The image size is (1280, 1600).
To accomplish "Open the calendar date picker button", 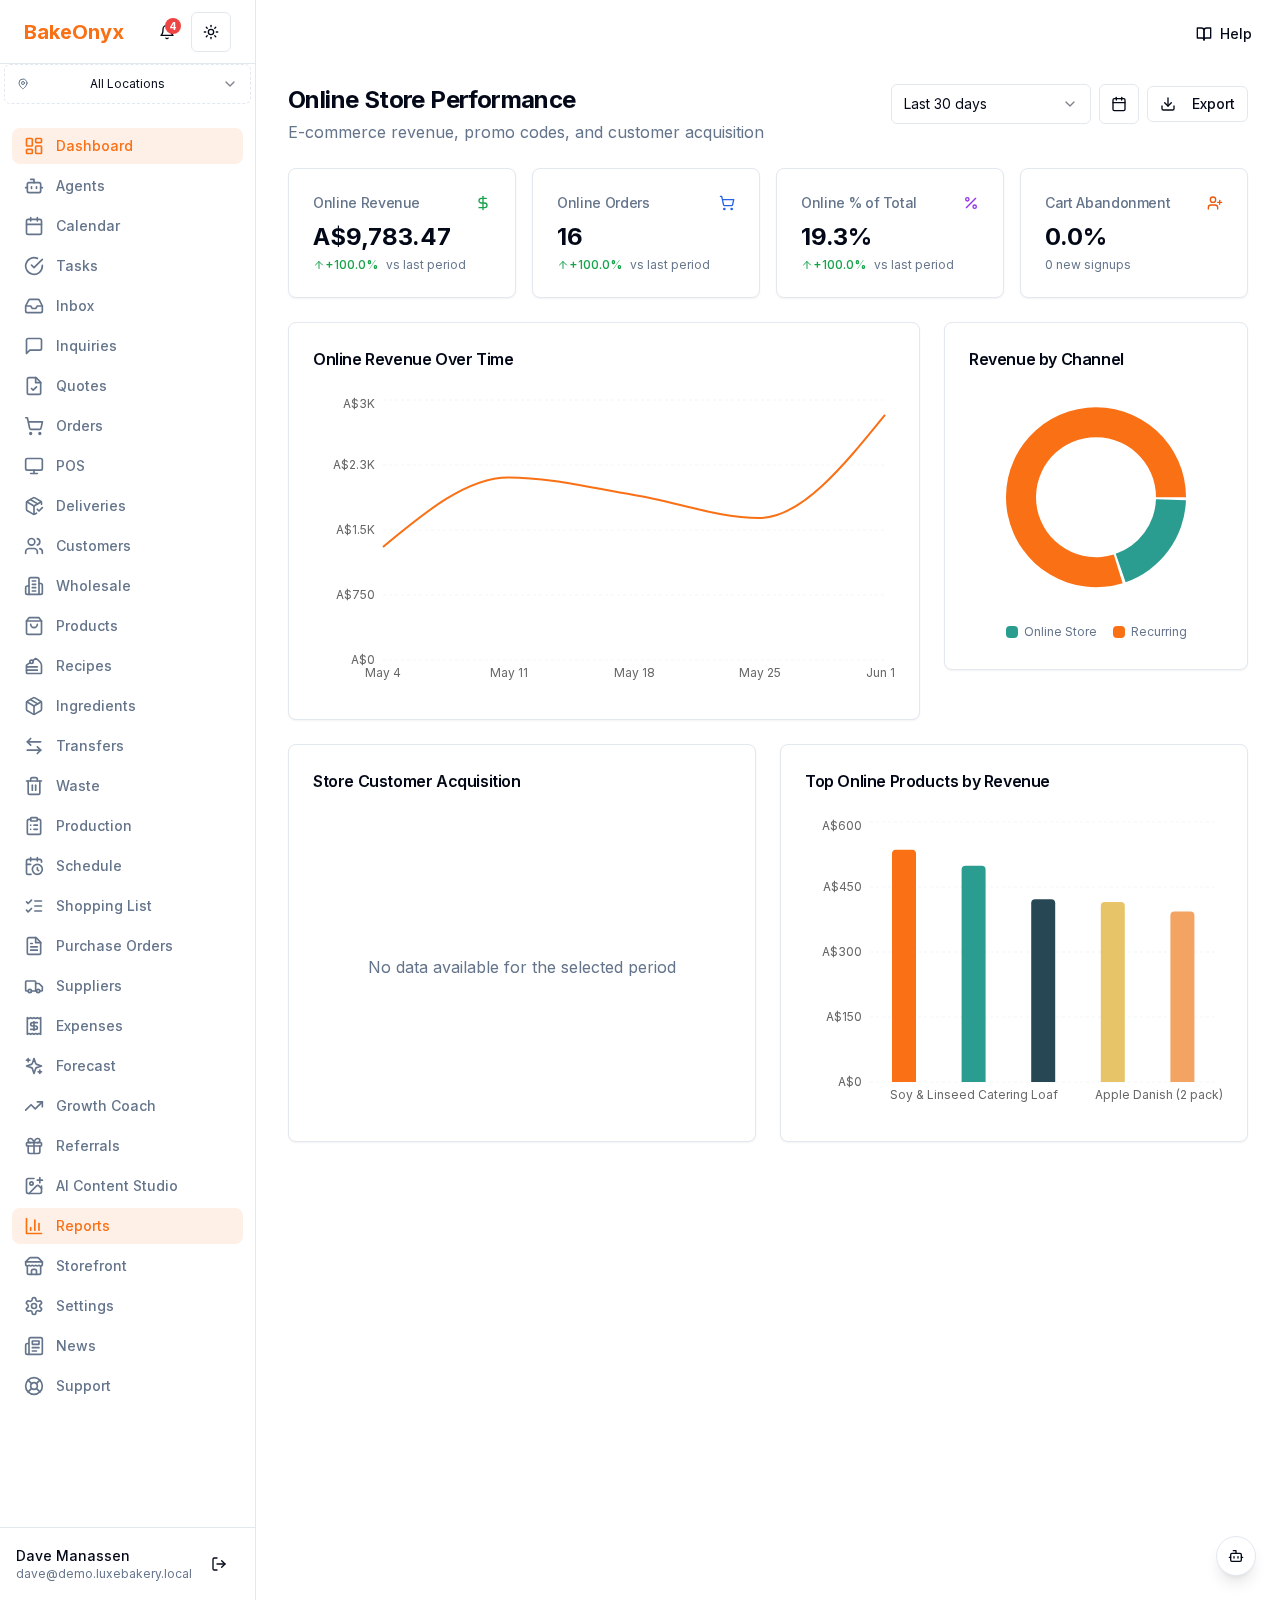I will (1119, 104).
